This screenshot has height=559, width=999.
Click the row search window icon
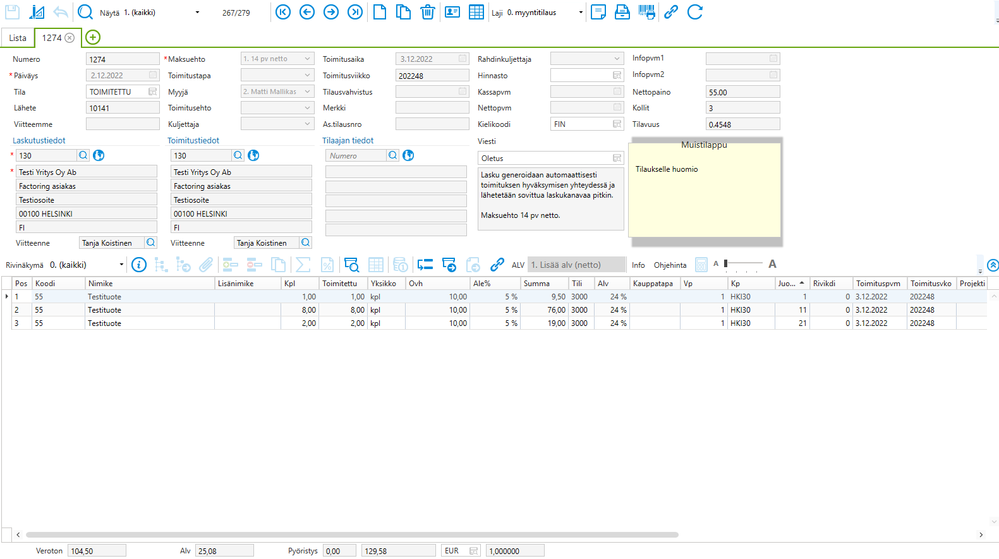tap(351, 265)
